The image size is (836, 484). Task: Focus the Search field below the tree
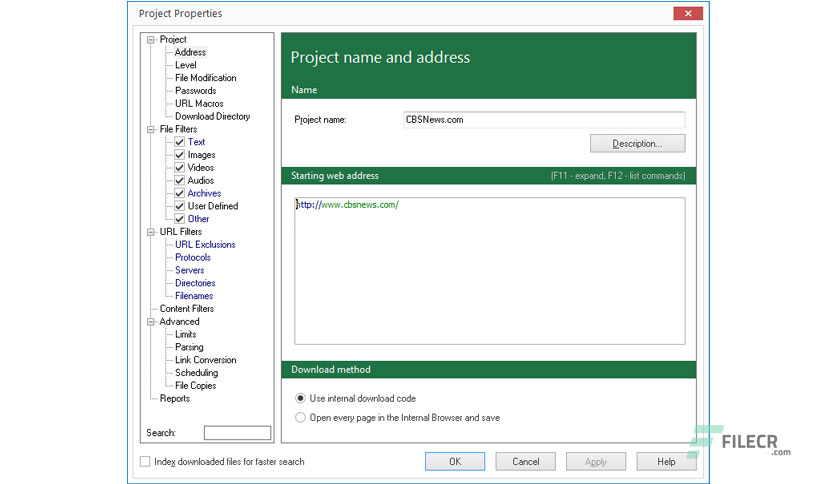tap(237, 433)
